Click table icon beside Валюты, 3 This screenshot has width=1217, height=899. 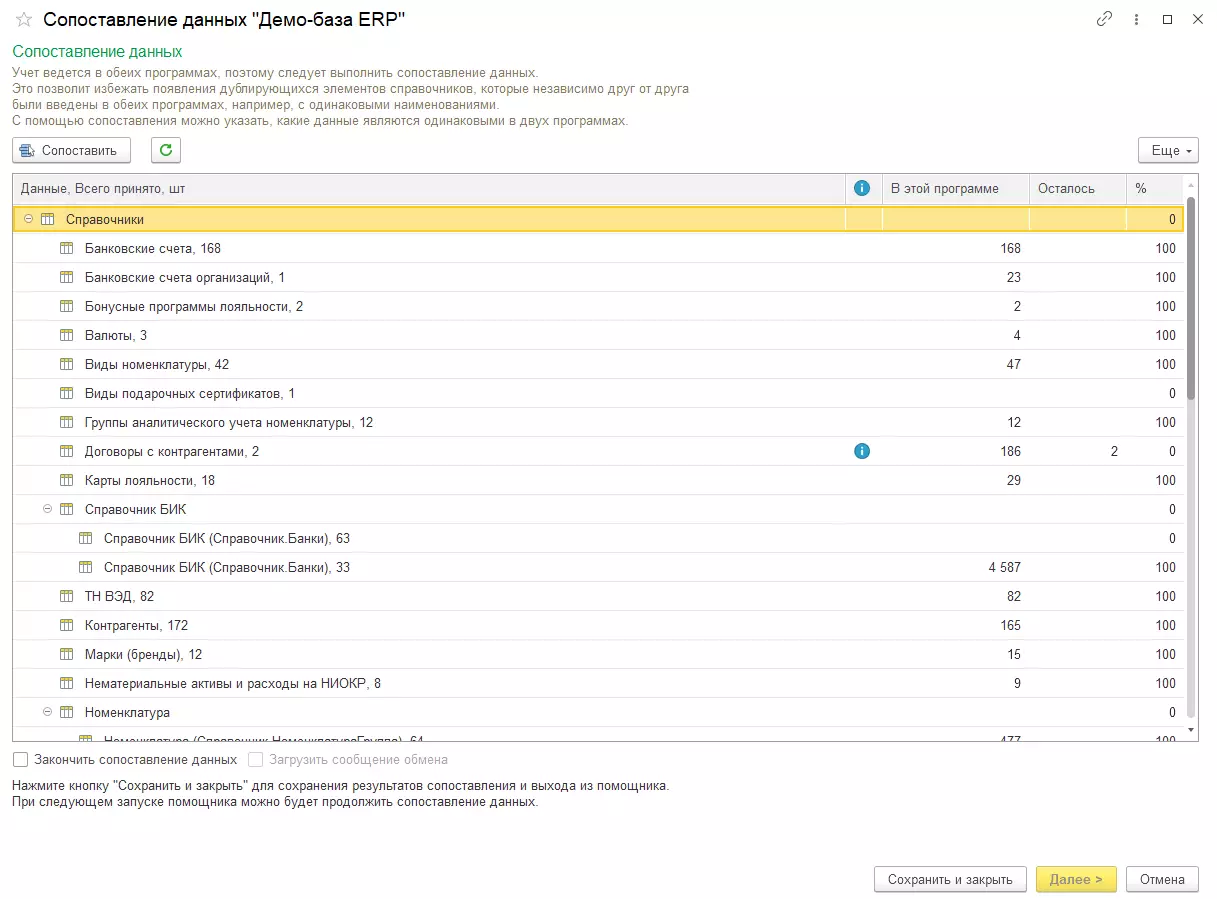67,335
